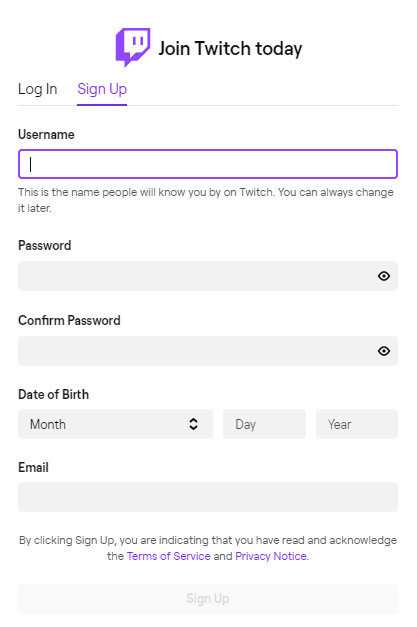Viewport: 417px width, 627px height.
Task: Click the Join Twitch today heading
Action: (x=230, y=49)
